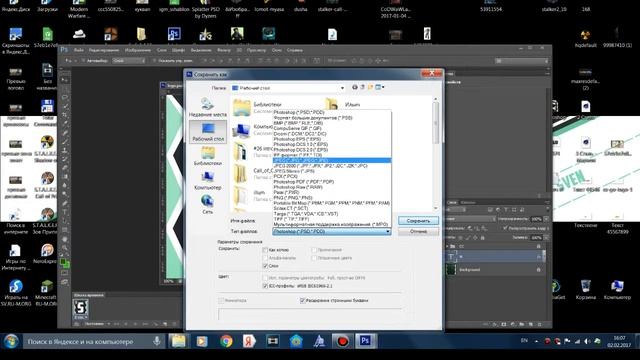Open the Слой auto-select dropdown in options bar

point(129,60)
